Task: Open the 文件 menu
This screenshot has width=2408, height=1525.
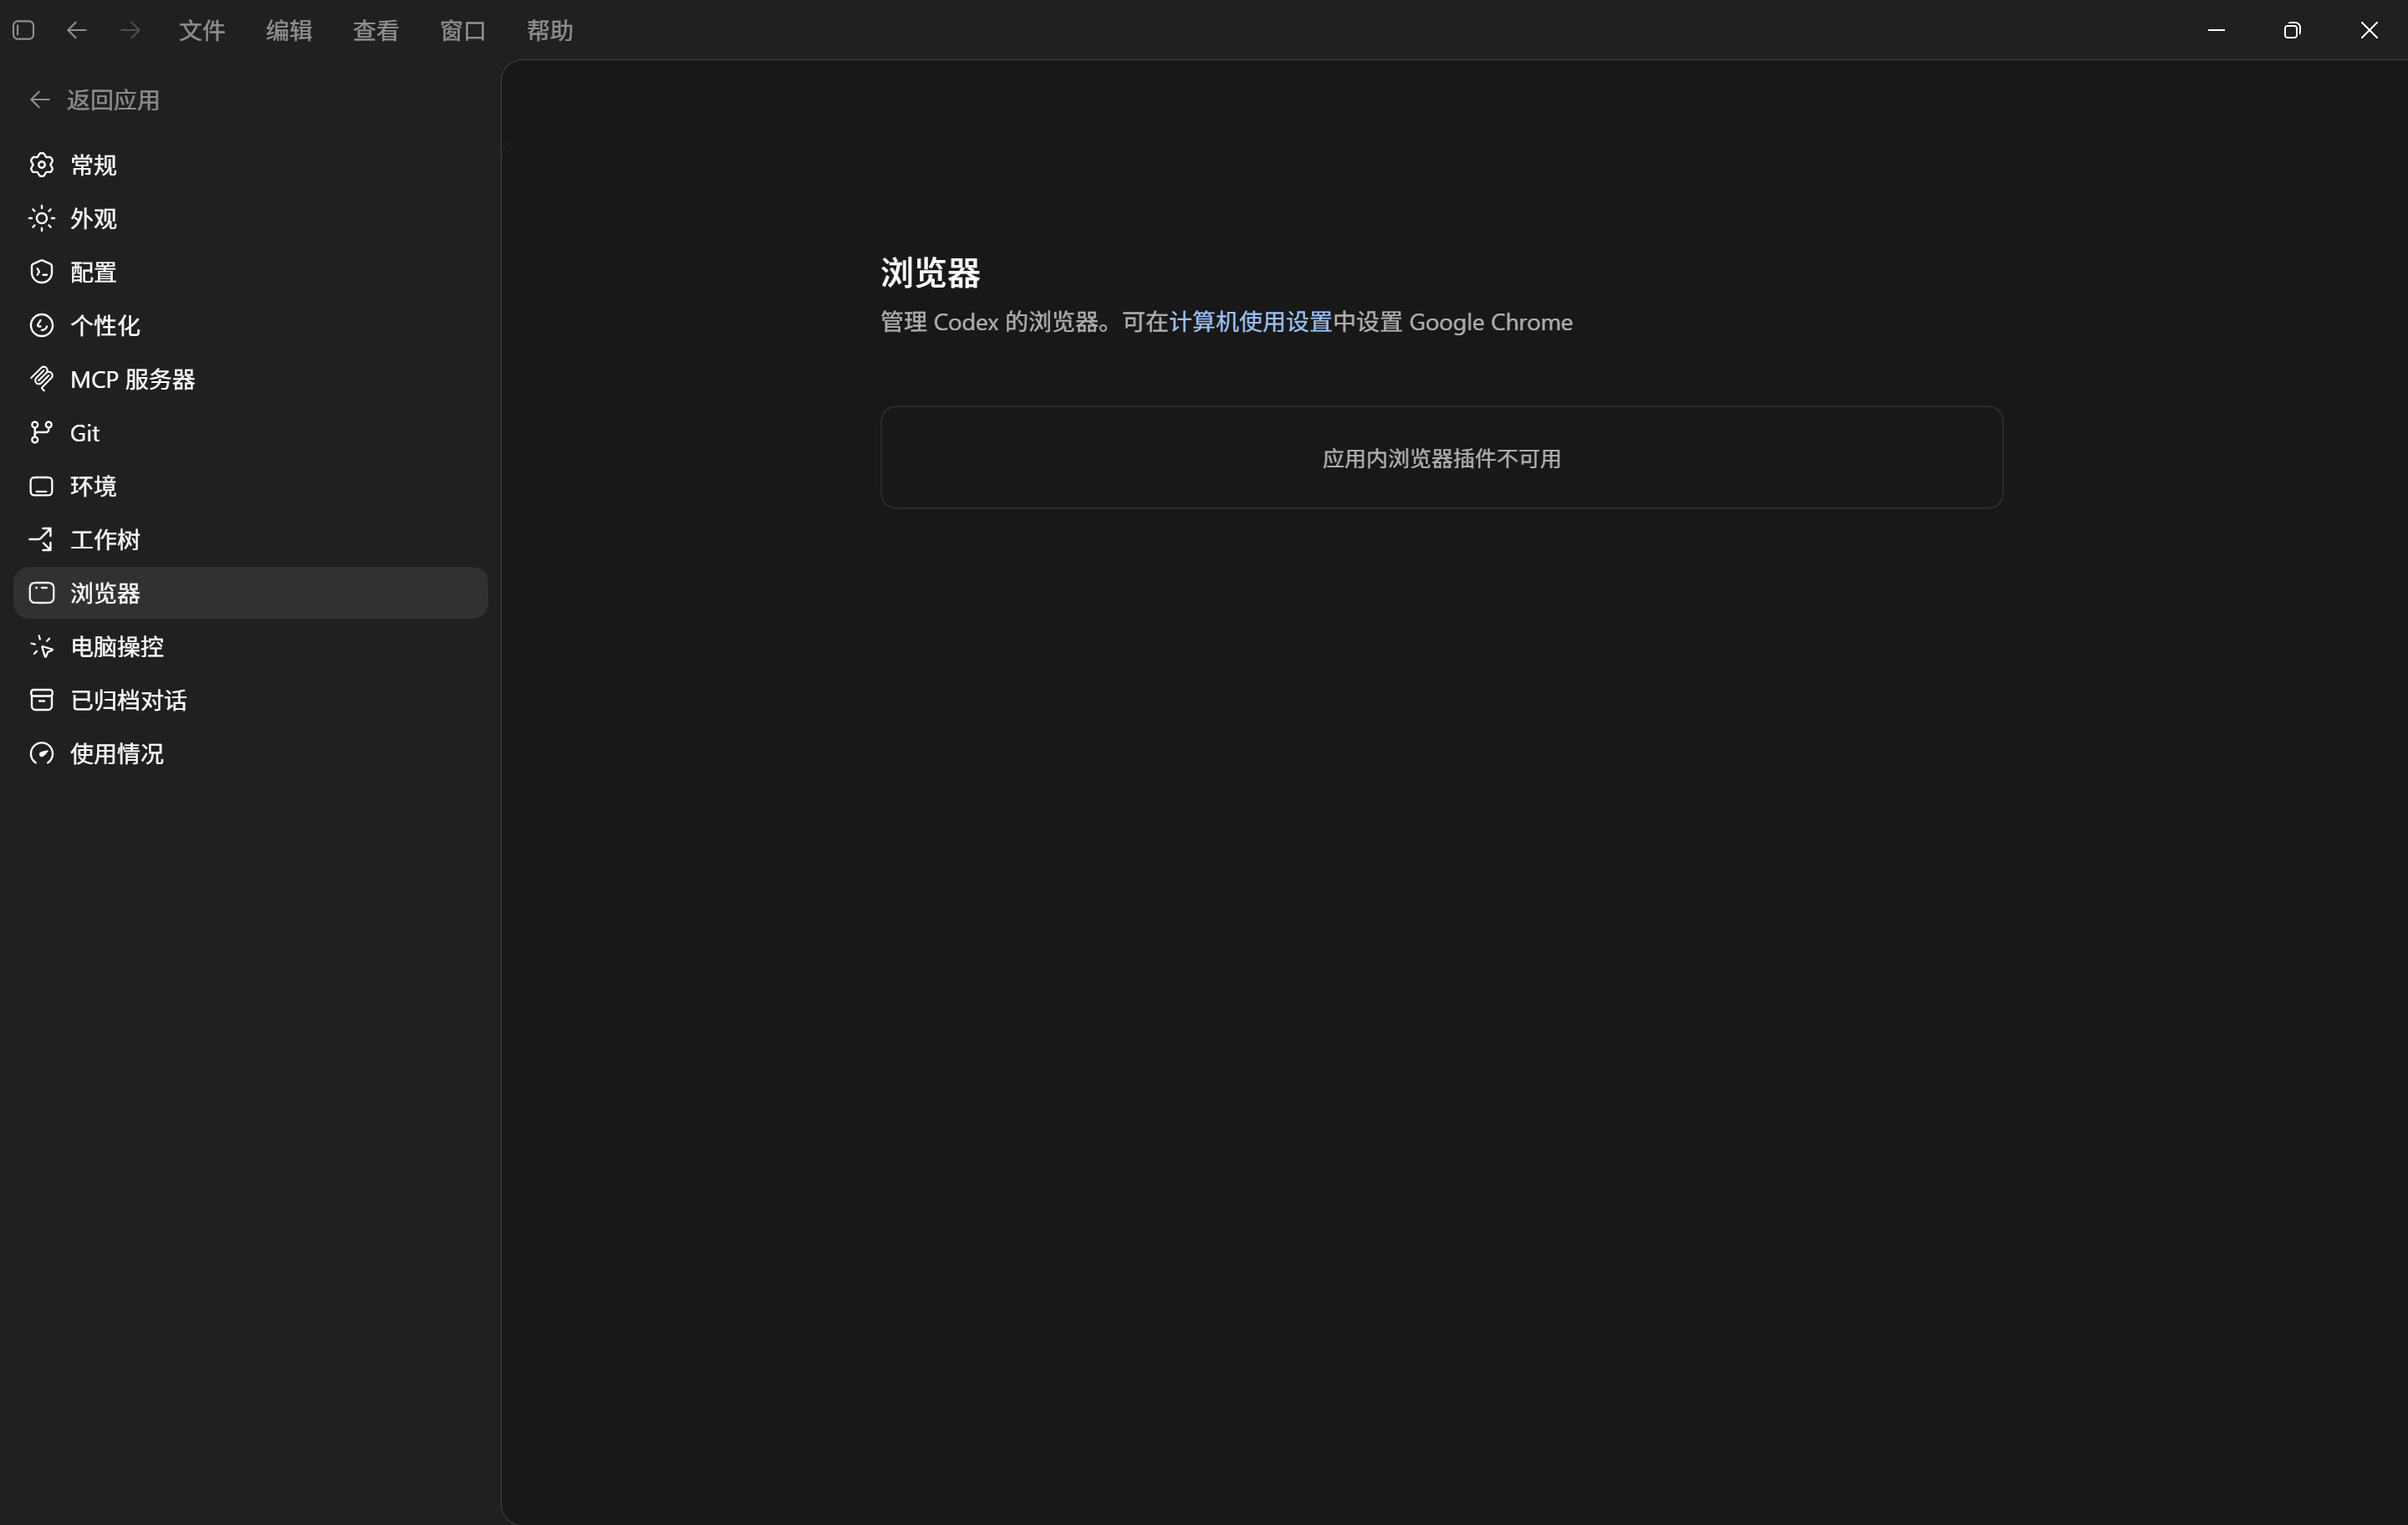Action: click(x=202, y=30)
